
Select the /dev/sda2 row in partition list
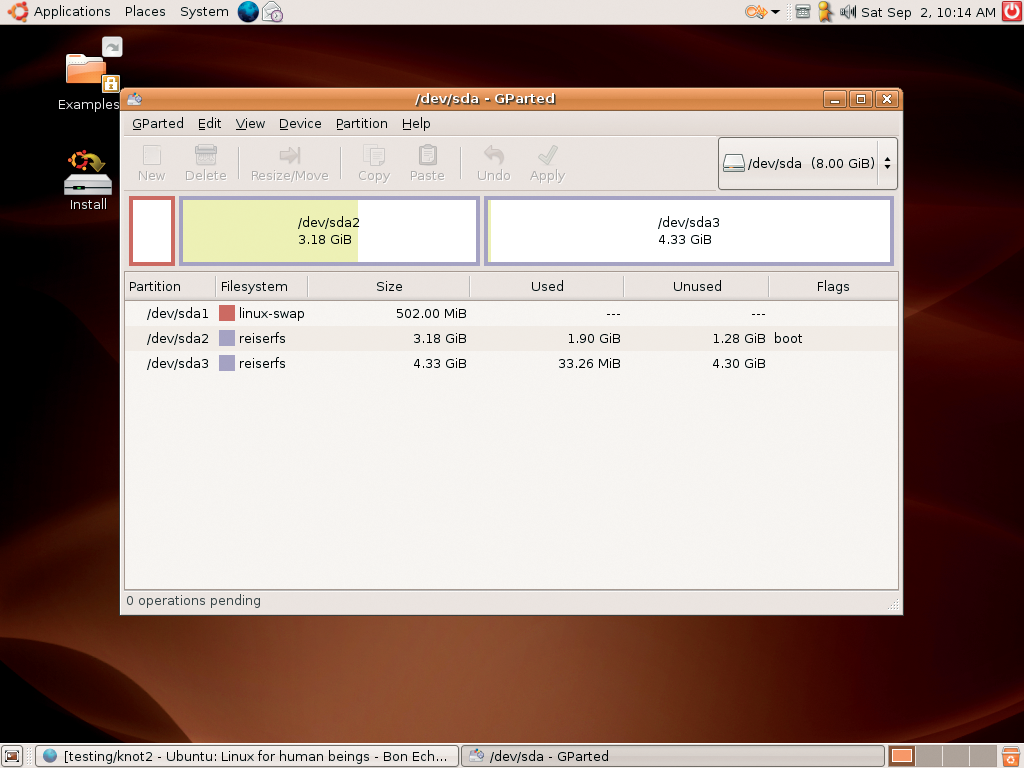pyautogui.click(x=511, y=338)
